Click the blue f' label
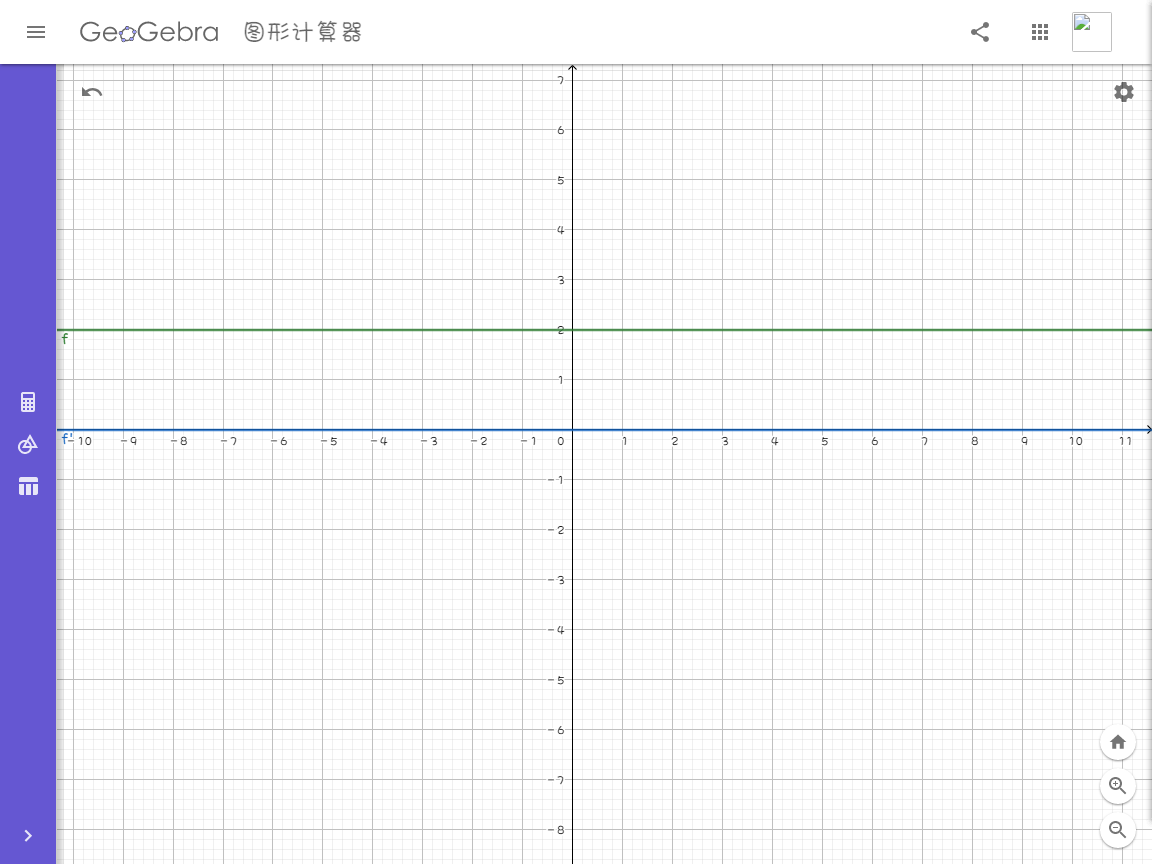The width and height of the screenshot is (1152, 864). point(67,439)
